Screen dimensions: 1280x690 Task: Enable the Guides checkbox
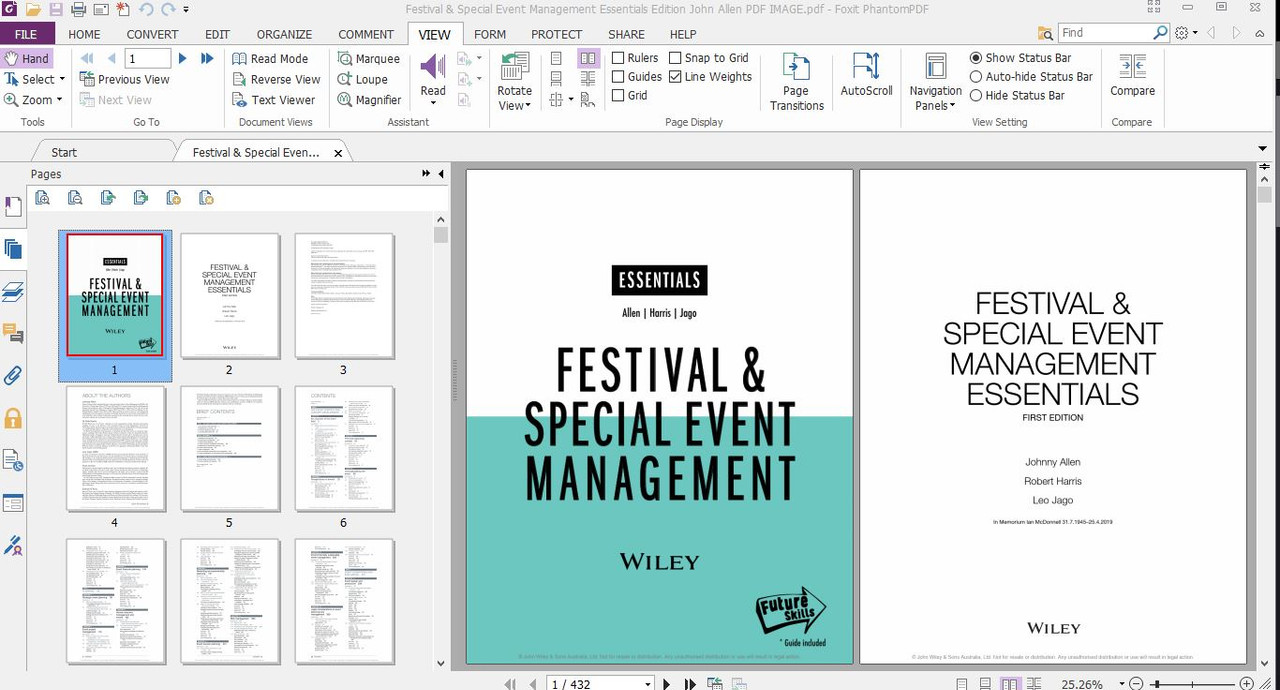click(618, 77)
